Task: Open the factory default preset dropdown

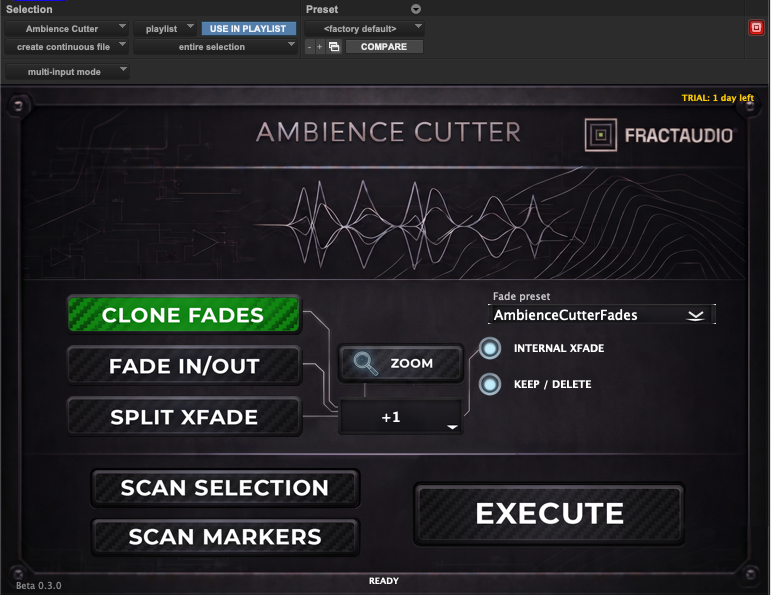Action: tap(364, 29)
